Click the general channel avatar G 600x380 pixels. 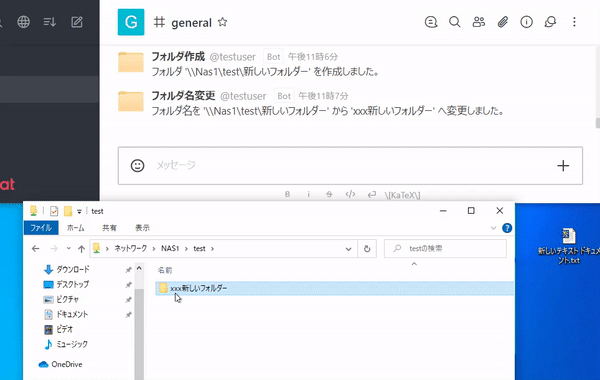pyautogui.click(x=131, y=22)
